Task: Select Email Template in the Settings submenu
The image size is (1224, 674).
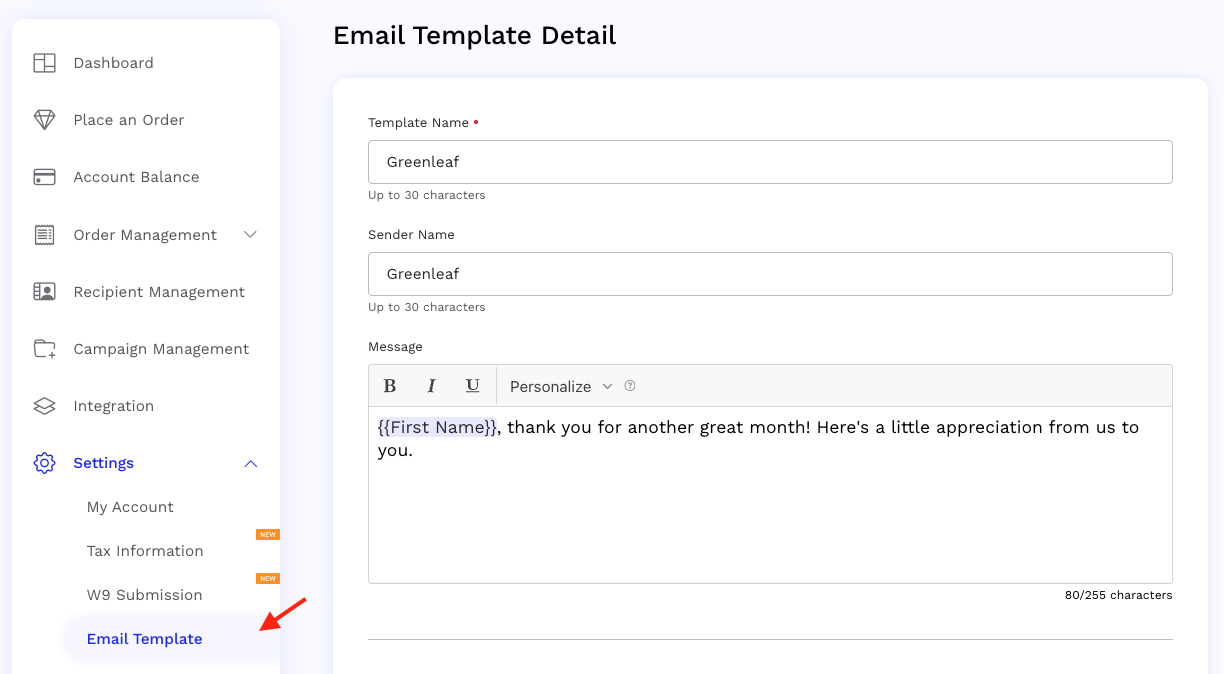Action: pos(143,638)
